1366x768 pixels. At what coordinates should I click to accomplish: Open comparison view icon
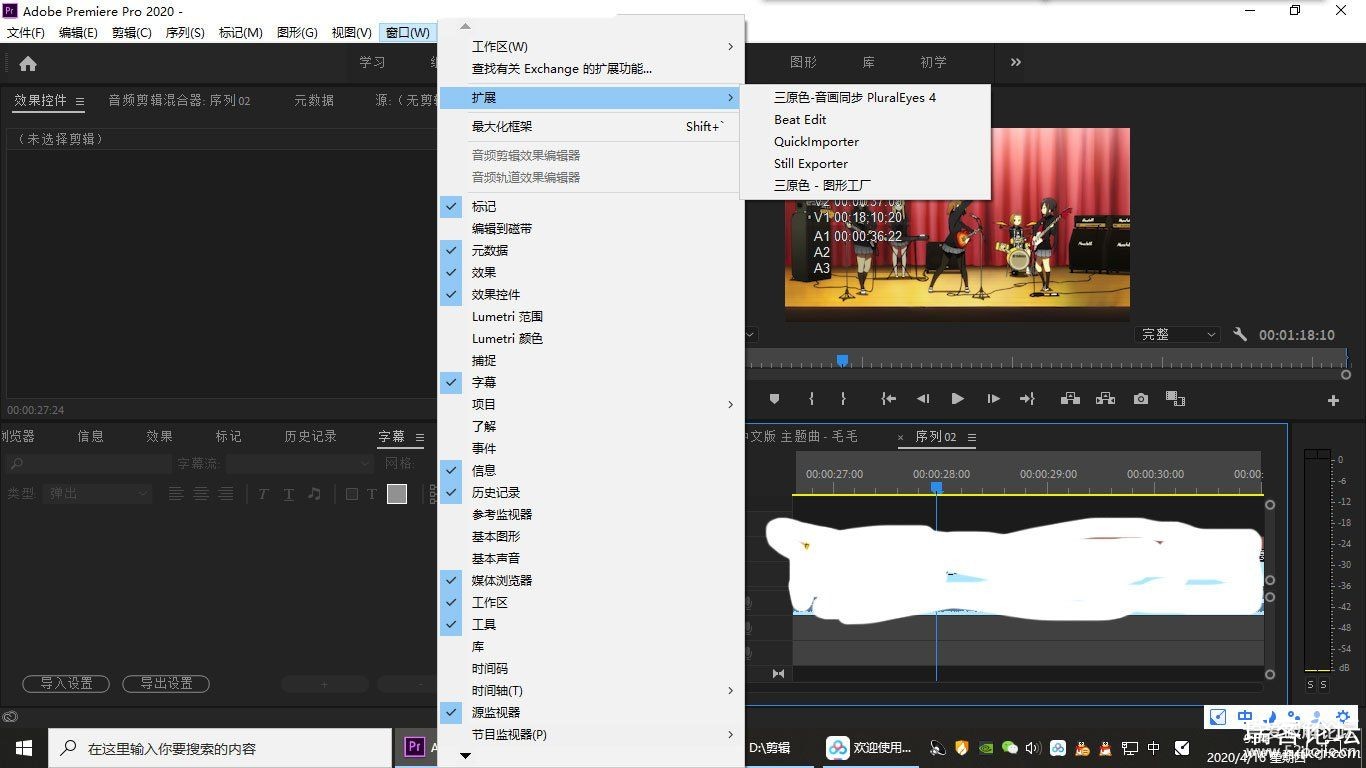[1175, 399]
